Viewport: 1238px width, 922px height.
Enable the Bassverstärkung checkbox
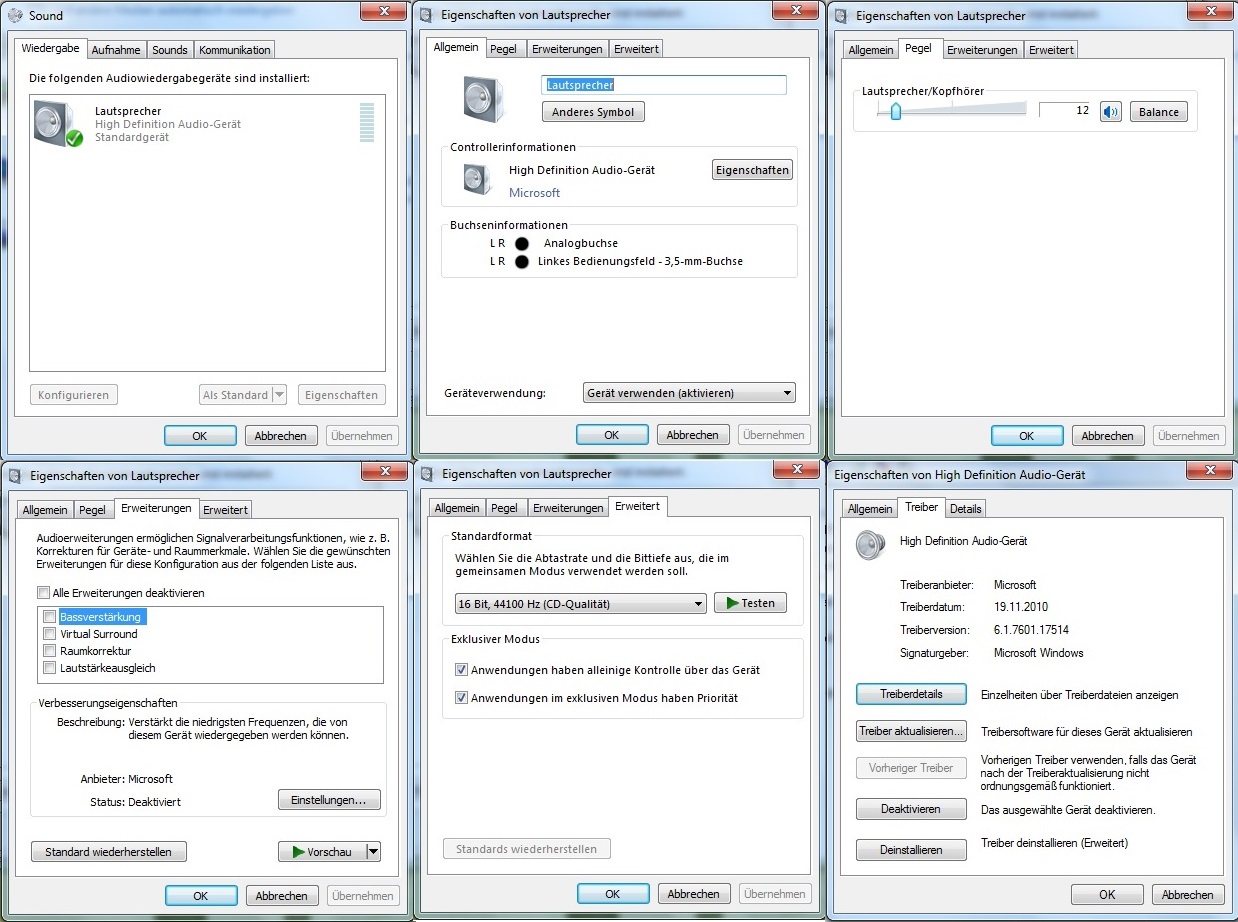(x=50, y=617)
